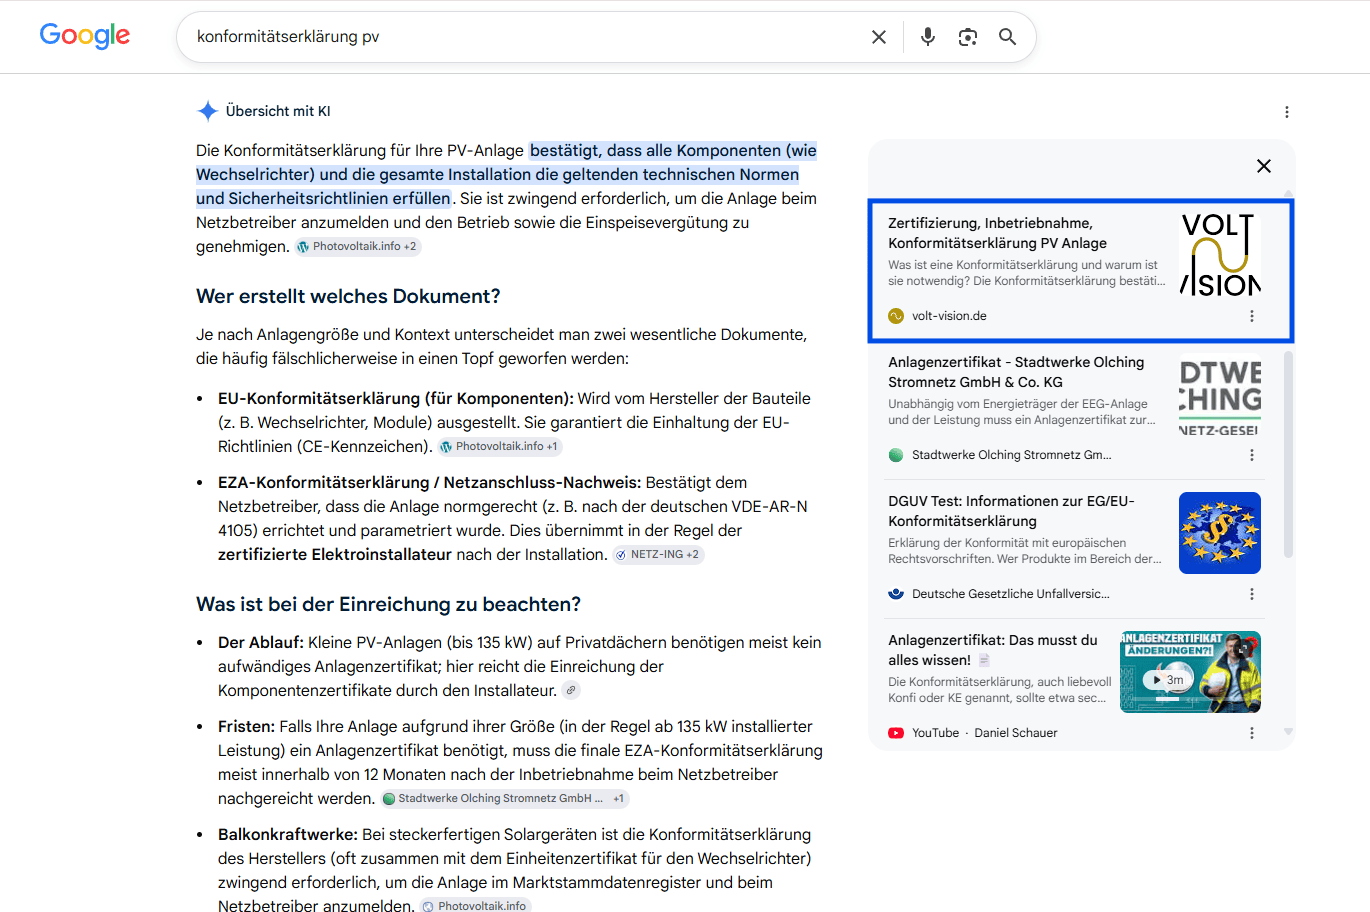Click the DGUV favicon
The width and height of the screenshot is (1370, 912).
(x=896, y=594)
